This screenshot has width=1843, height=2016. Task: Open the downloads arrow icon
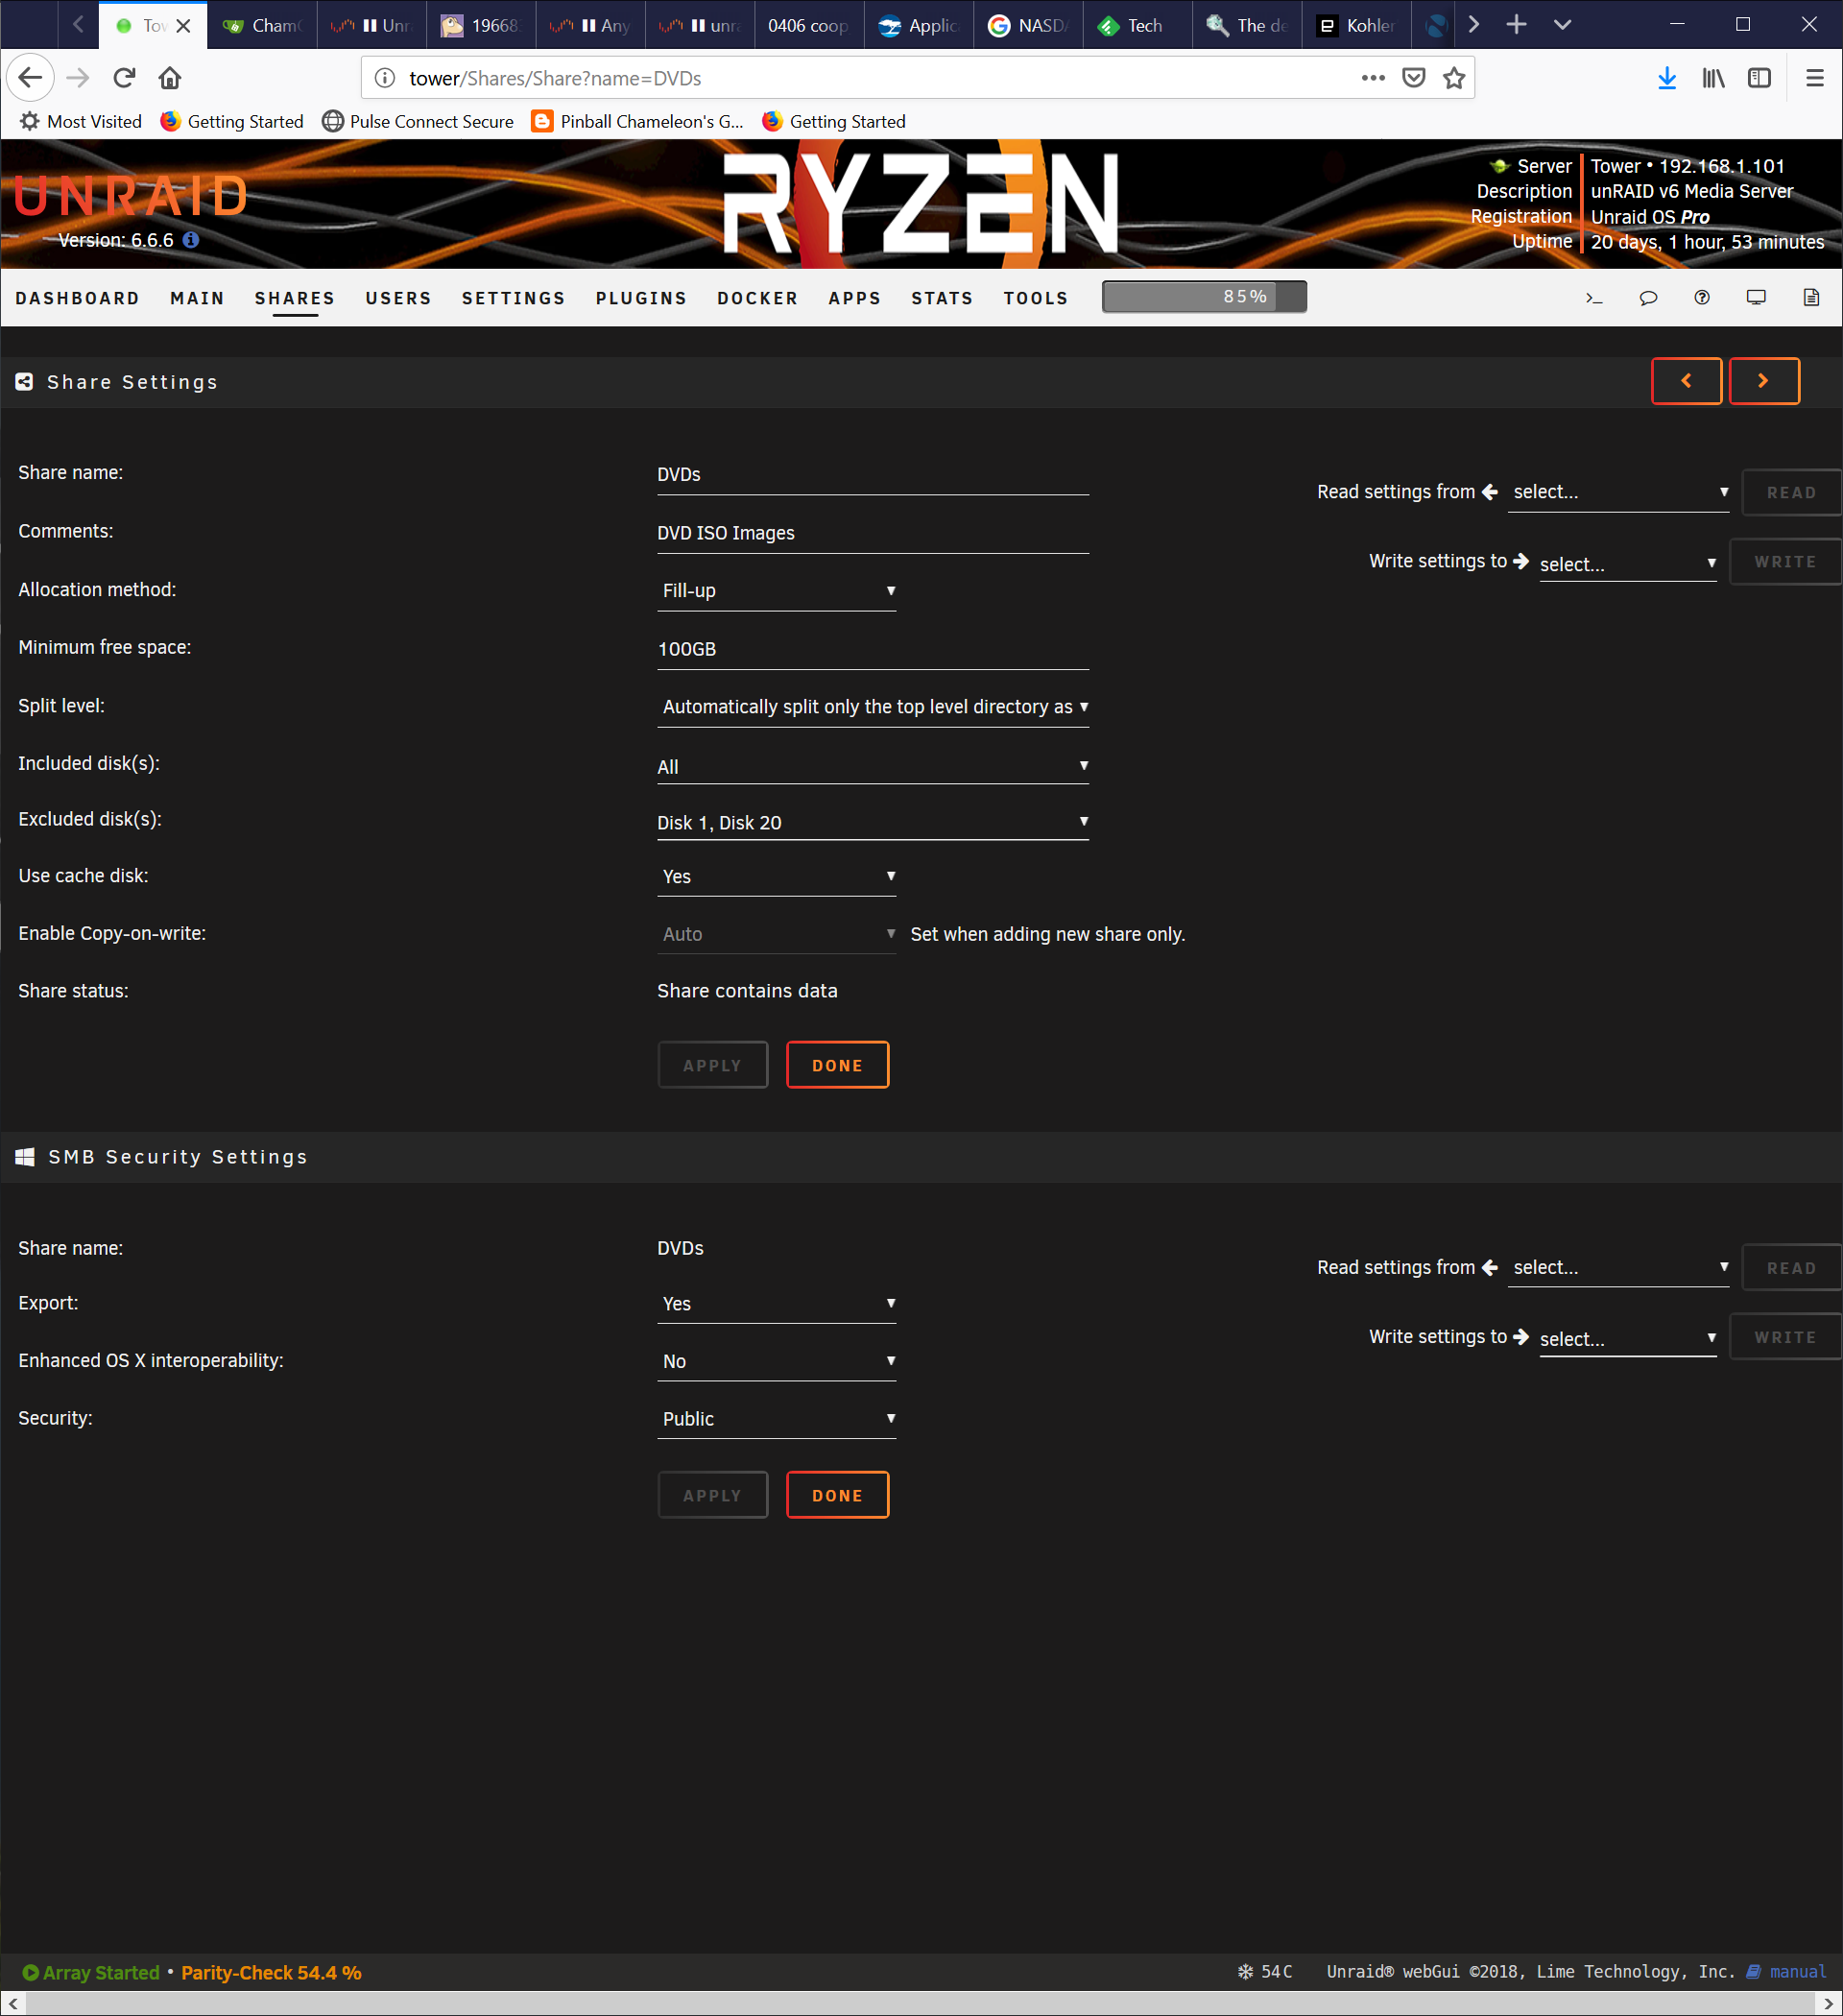[x=1667, y=78]
